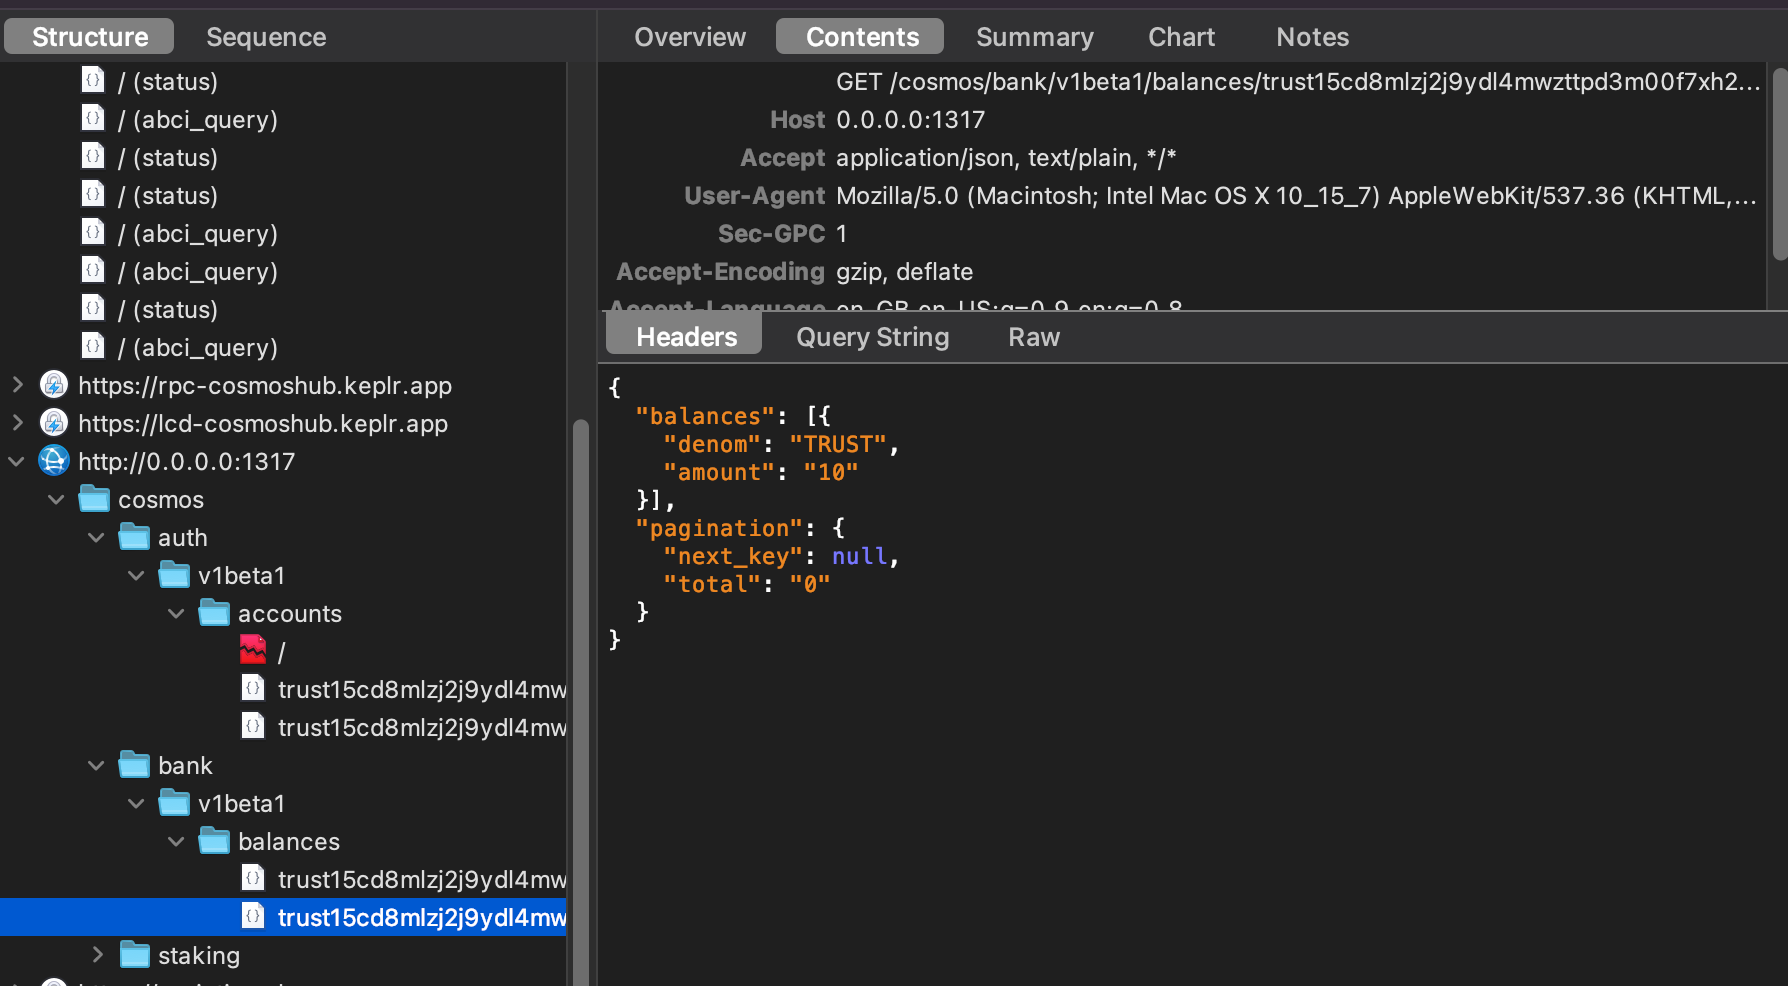Click the JSON icon of the topmost (status) row
The height and width of the screenshot is (986, 1788).
click(93, 80)
